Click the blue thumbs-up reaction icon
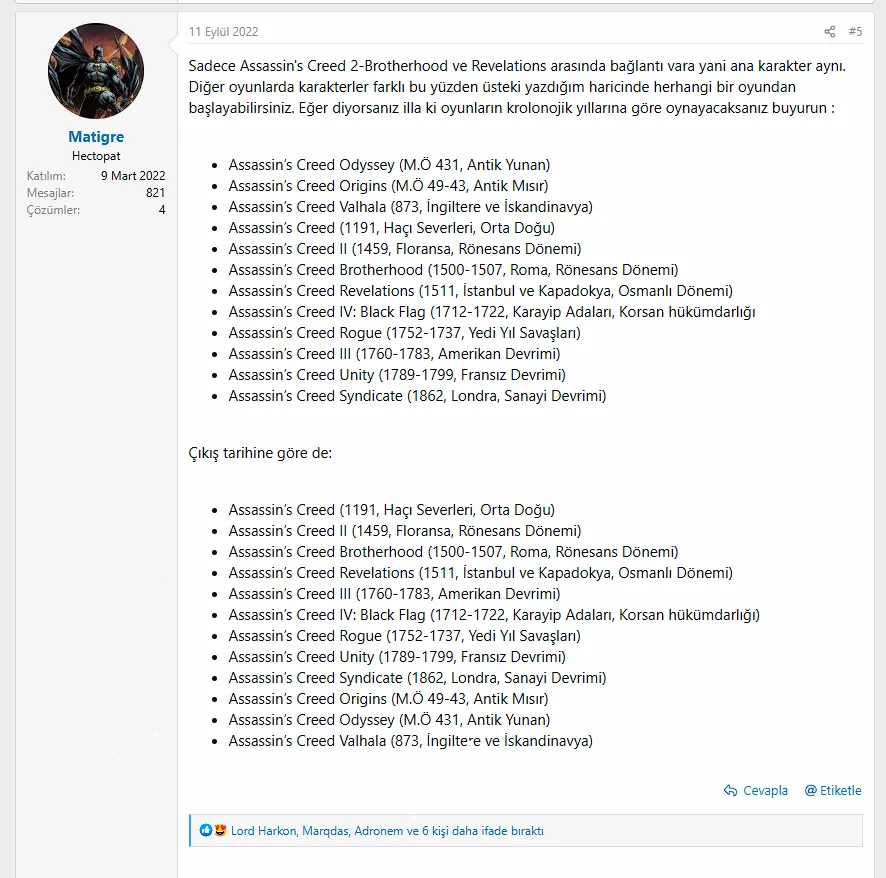This screenshot has width=886, height=878. pyautogui.click(x=206, y=830)
